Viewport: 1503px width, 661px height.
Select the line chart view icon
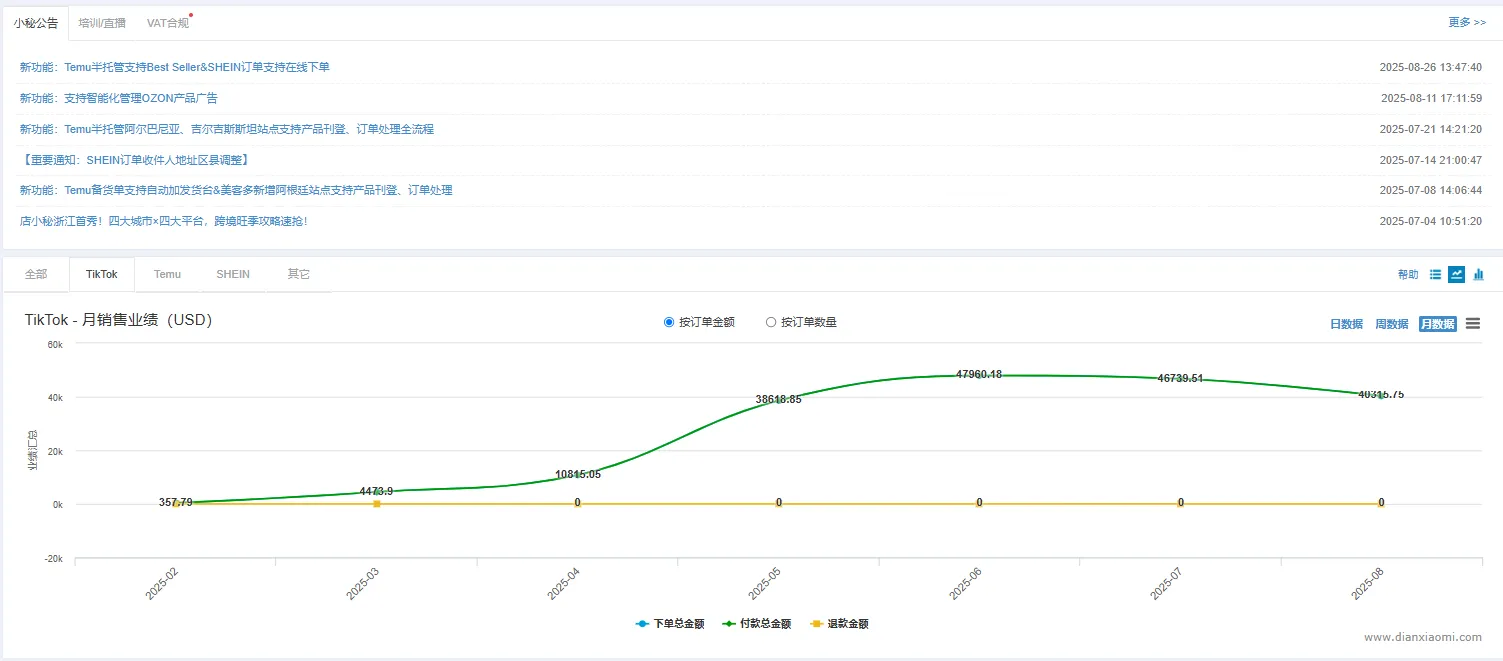[x=1457, y=274]
